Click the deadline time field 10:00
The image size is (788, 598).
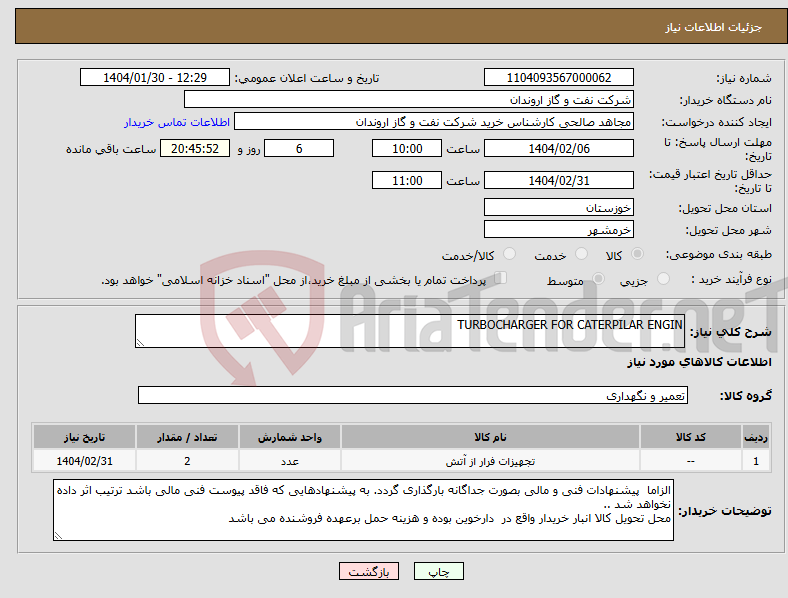tap(407, 148)
